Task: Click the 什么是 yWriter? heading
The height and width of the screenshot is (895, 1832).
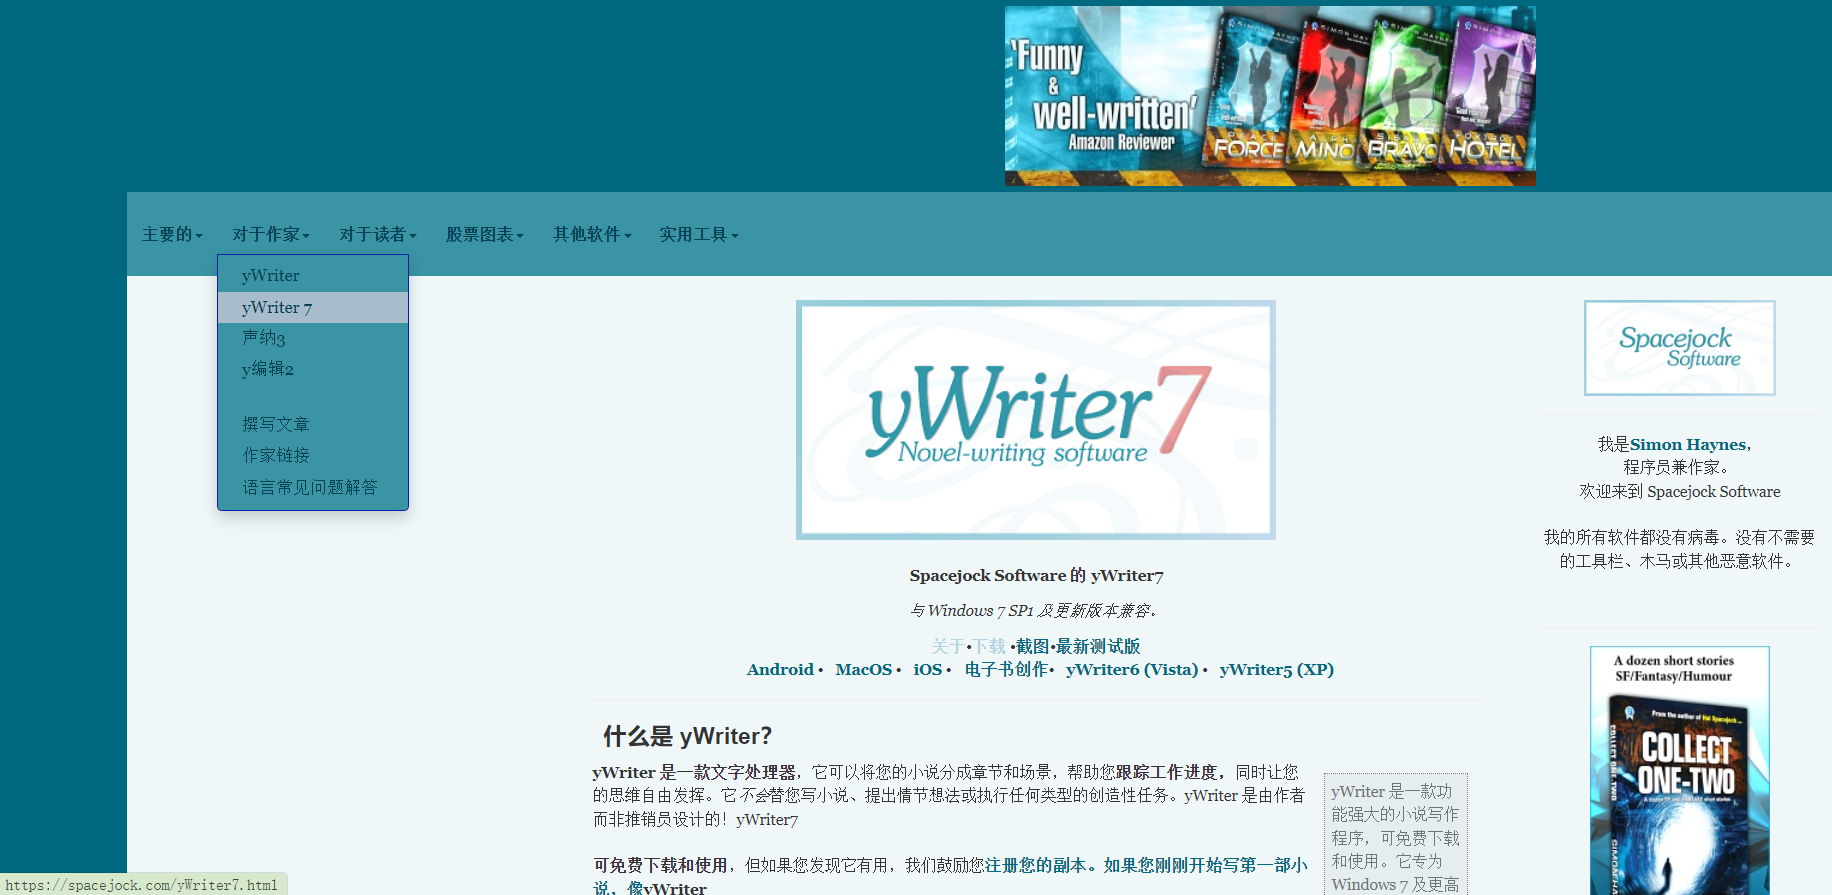Action: tap(687, 737)
